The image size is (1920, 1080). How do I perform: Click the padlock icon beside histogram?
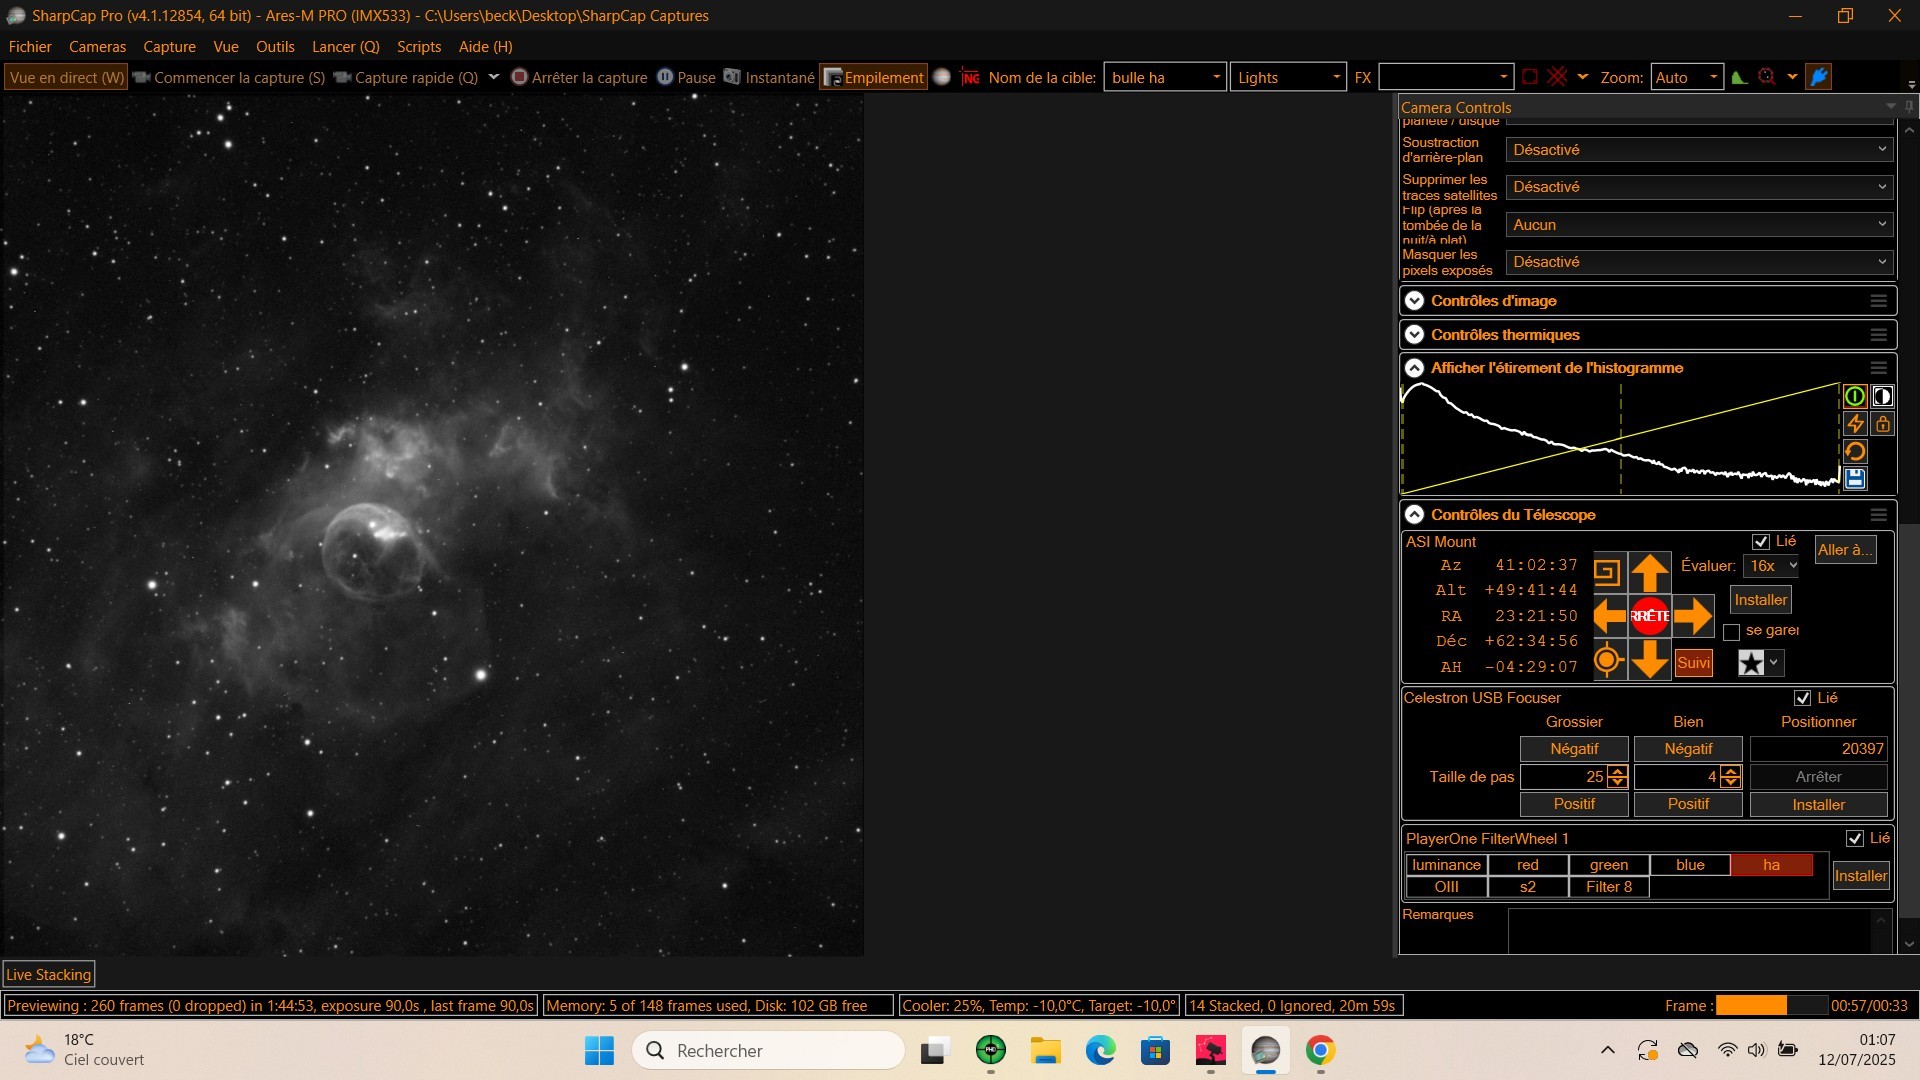(x=1882, y=424)
